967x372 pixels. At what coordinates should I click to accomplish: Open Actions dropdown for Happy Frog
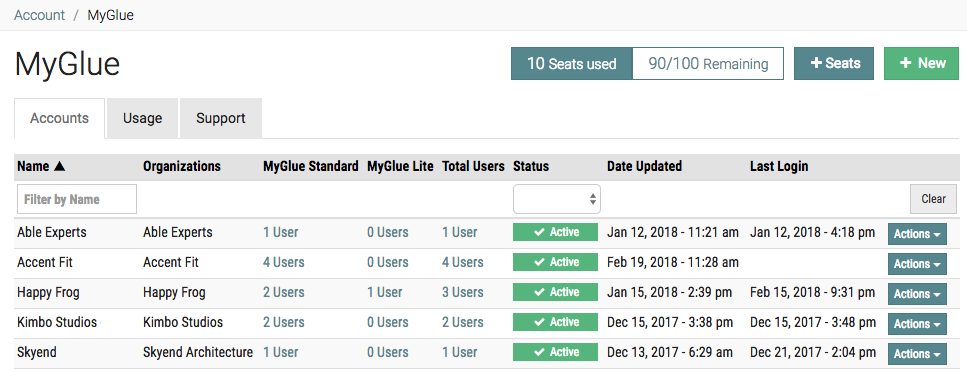click(x=917, y=294)
